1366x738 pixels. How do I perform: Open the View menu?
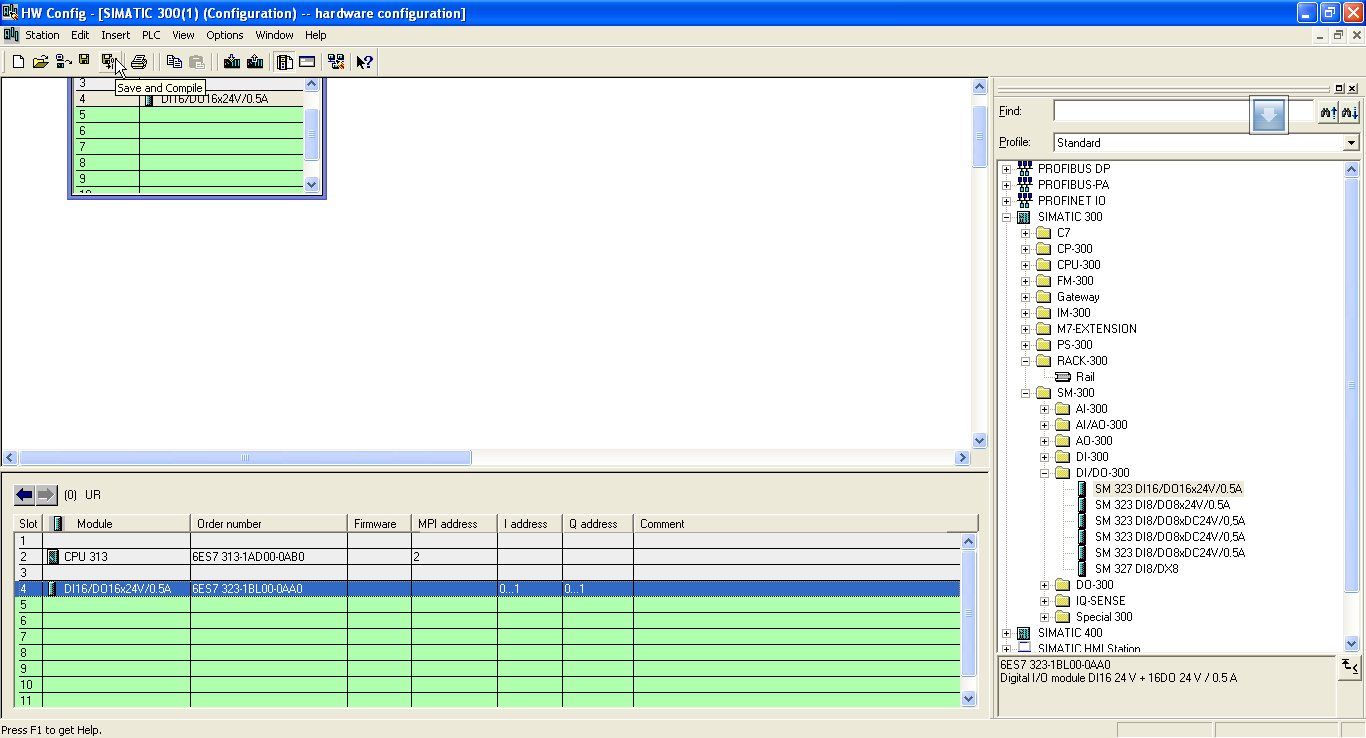tap(183, 35)
